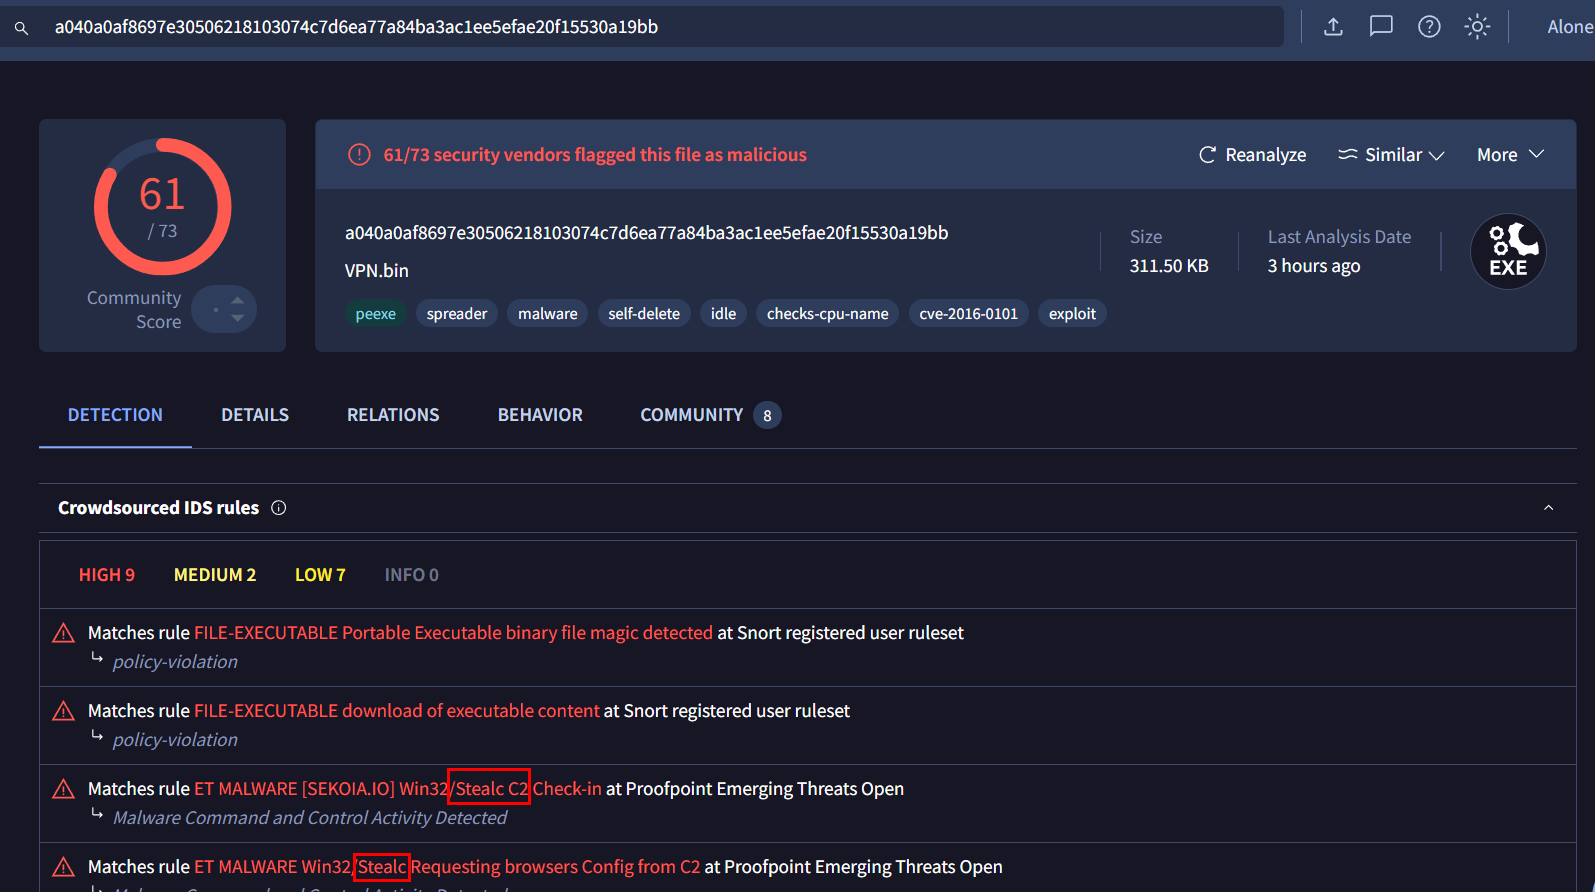Image resolution: width=1595 pixels, height=892 pixels.
Task: Switch to the Details tab
Action: (255, 415)
